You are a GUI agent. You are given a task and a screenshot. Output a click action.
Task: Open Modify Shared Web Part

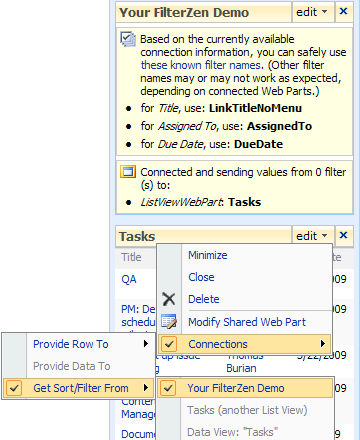(247, 322)
